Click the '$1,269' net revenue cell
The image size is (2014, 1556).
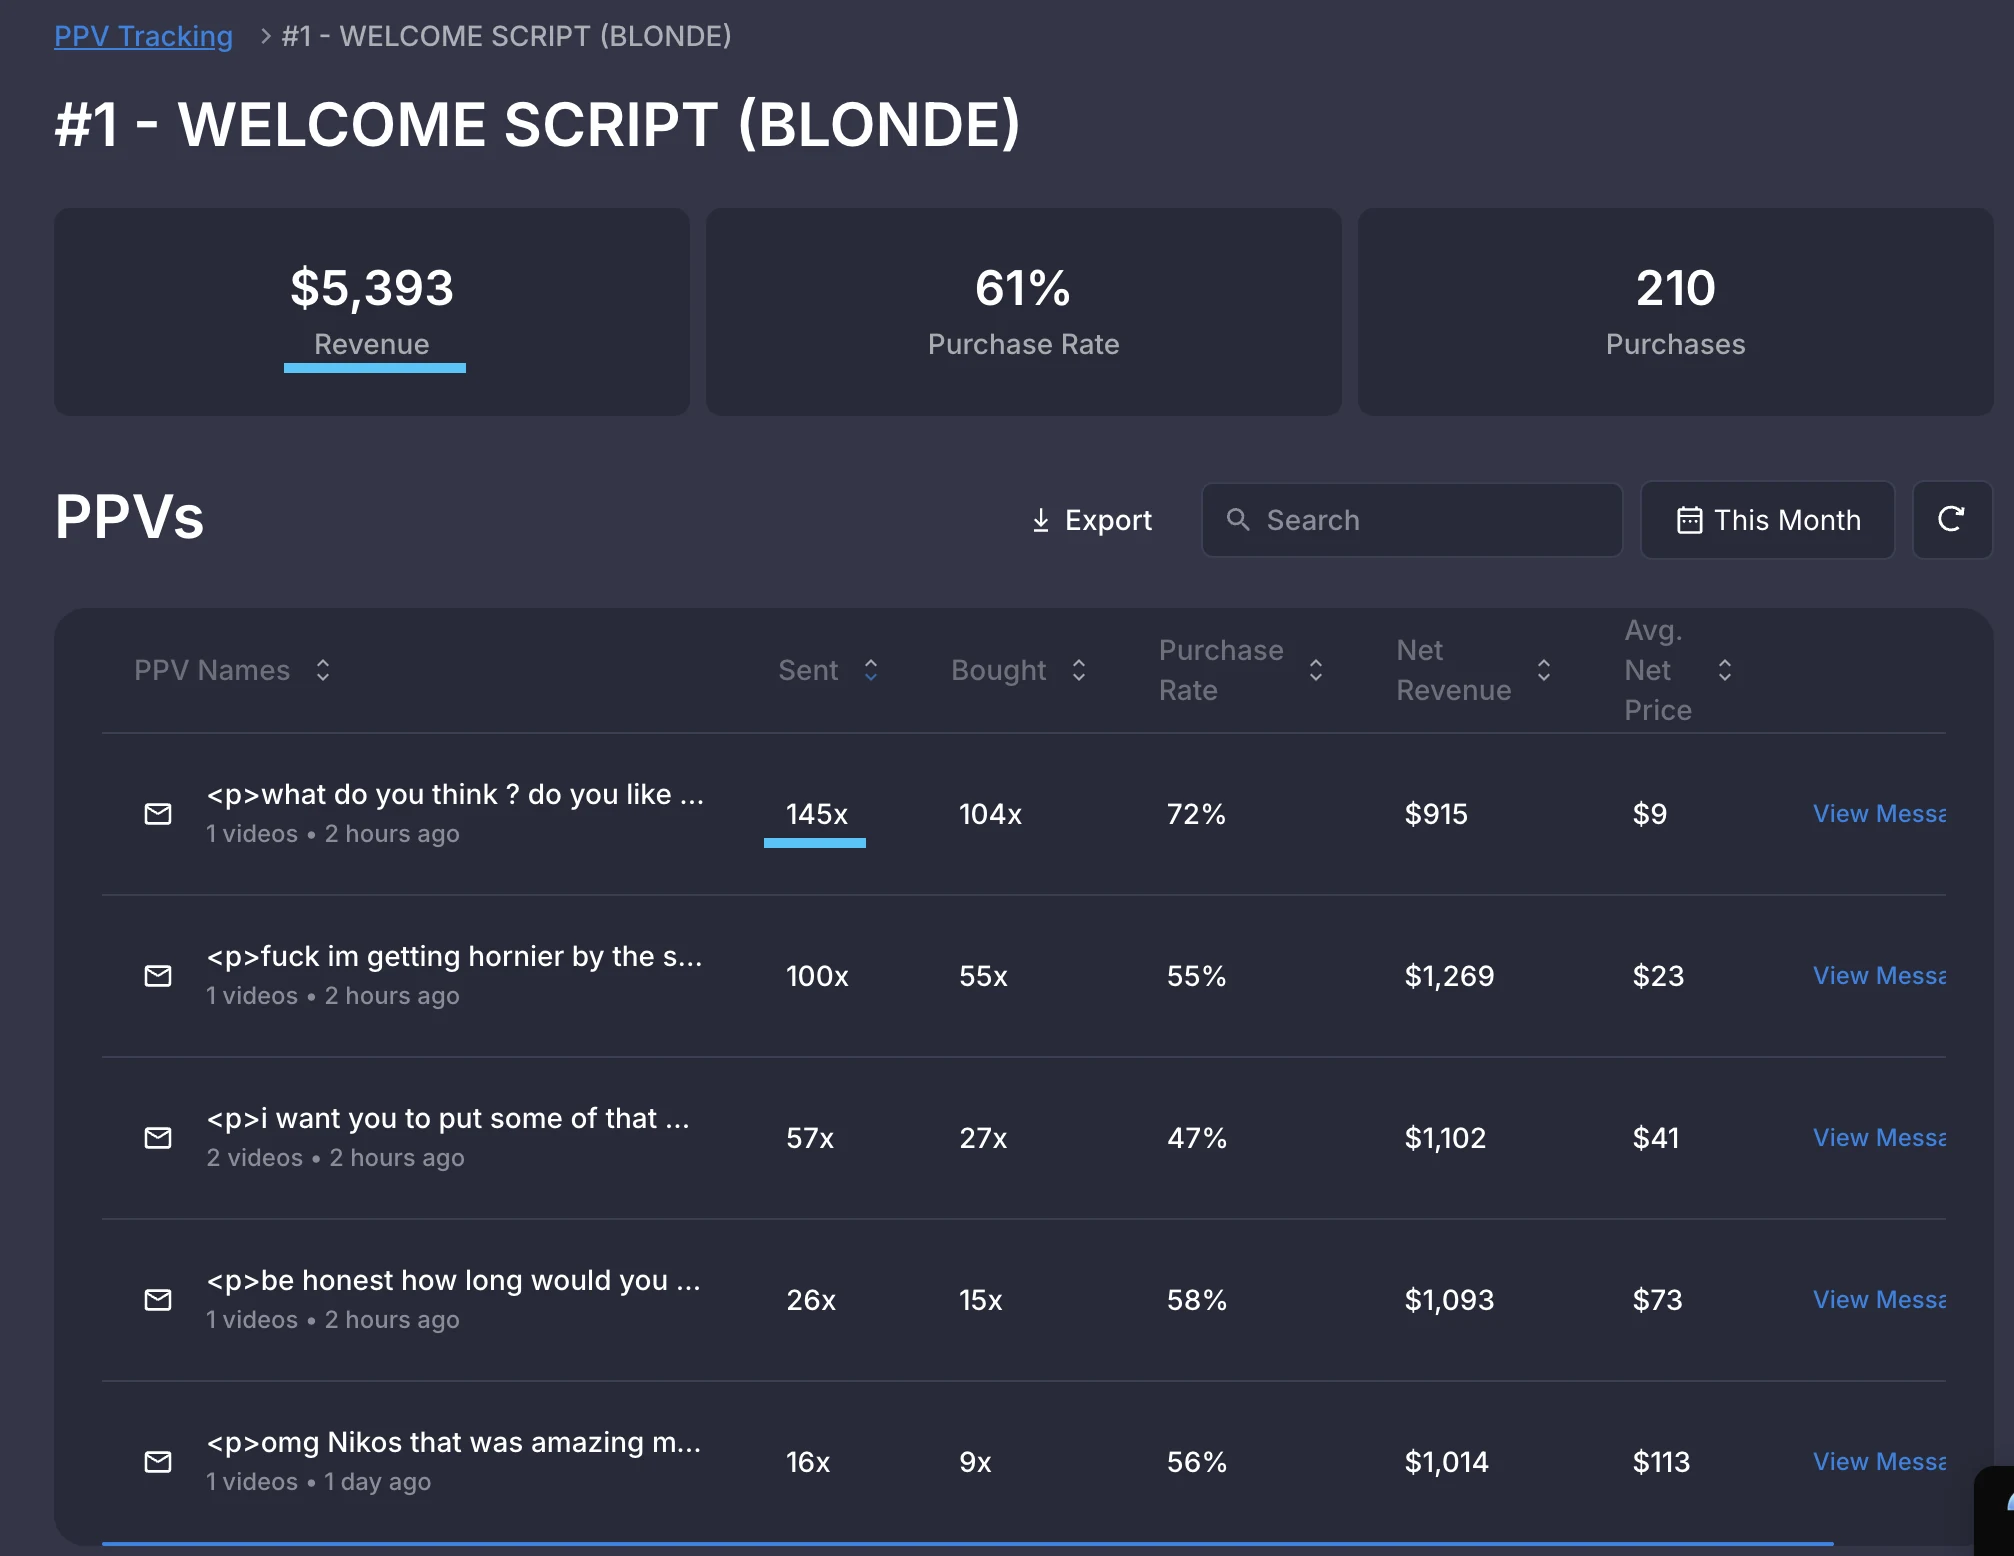(1449, 976)
